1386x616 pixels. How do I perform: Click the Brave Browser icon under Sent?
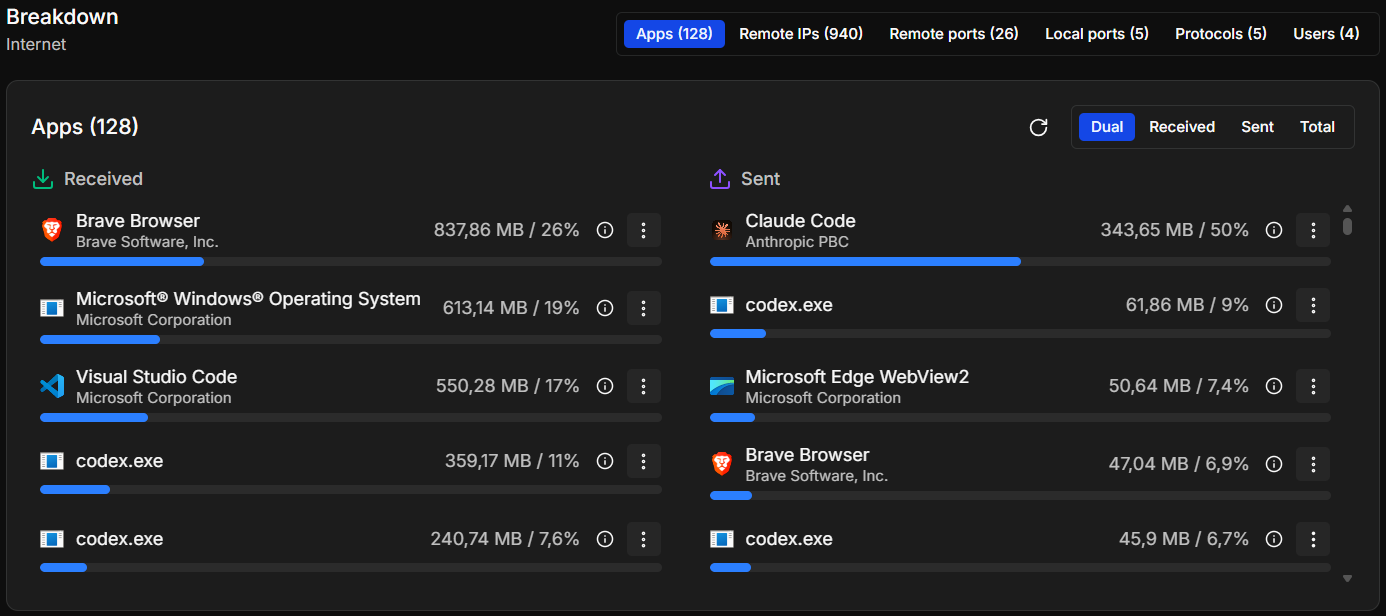(721, 464)
